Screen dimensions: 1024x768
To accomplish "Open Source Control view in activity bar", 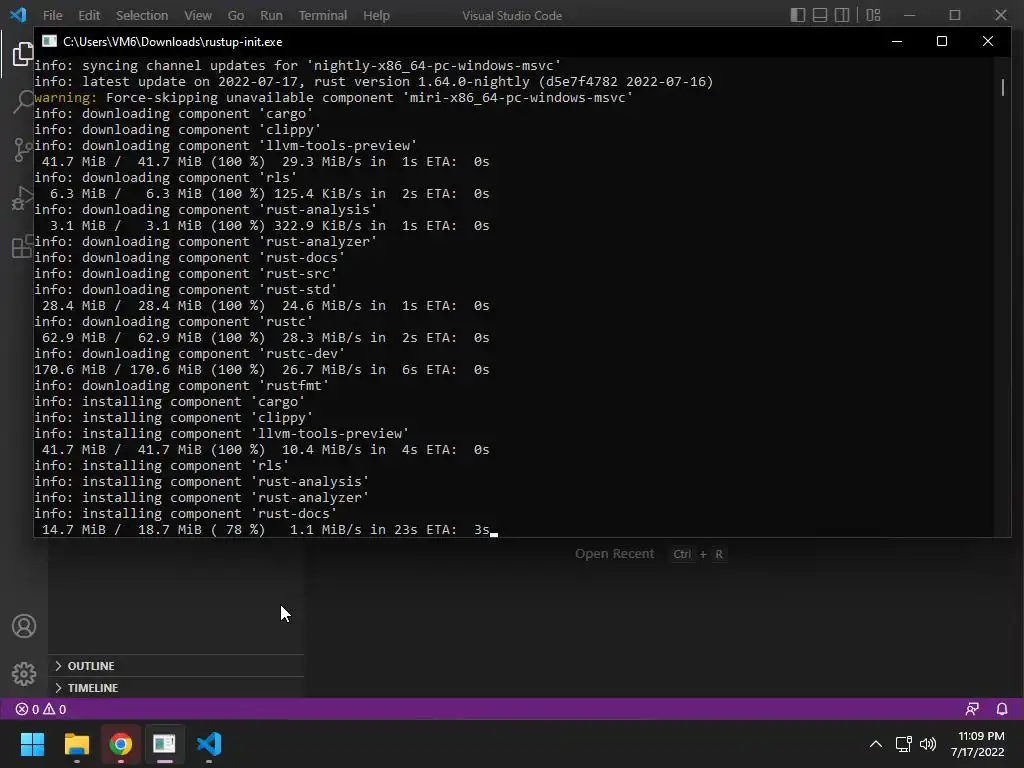I will point(23,150).
